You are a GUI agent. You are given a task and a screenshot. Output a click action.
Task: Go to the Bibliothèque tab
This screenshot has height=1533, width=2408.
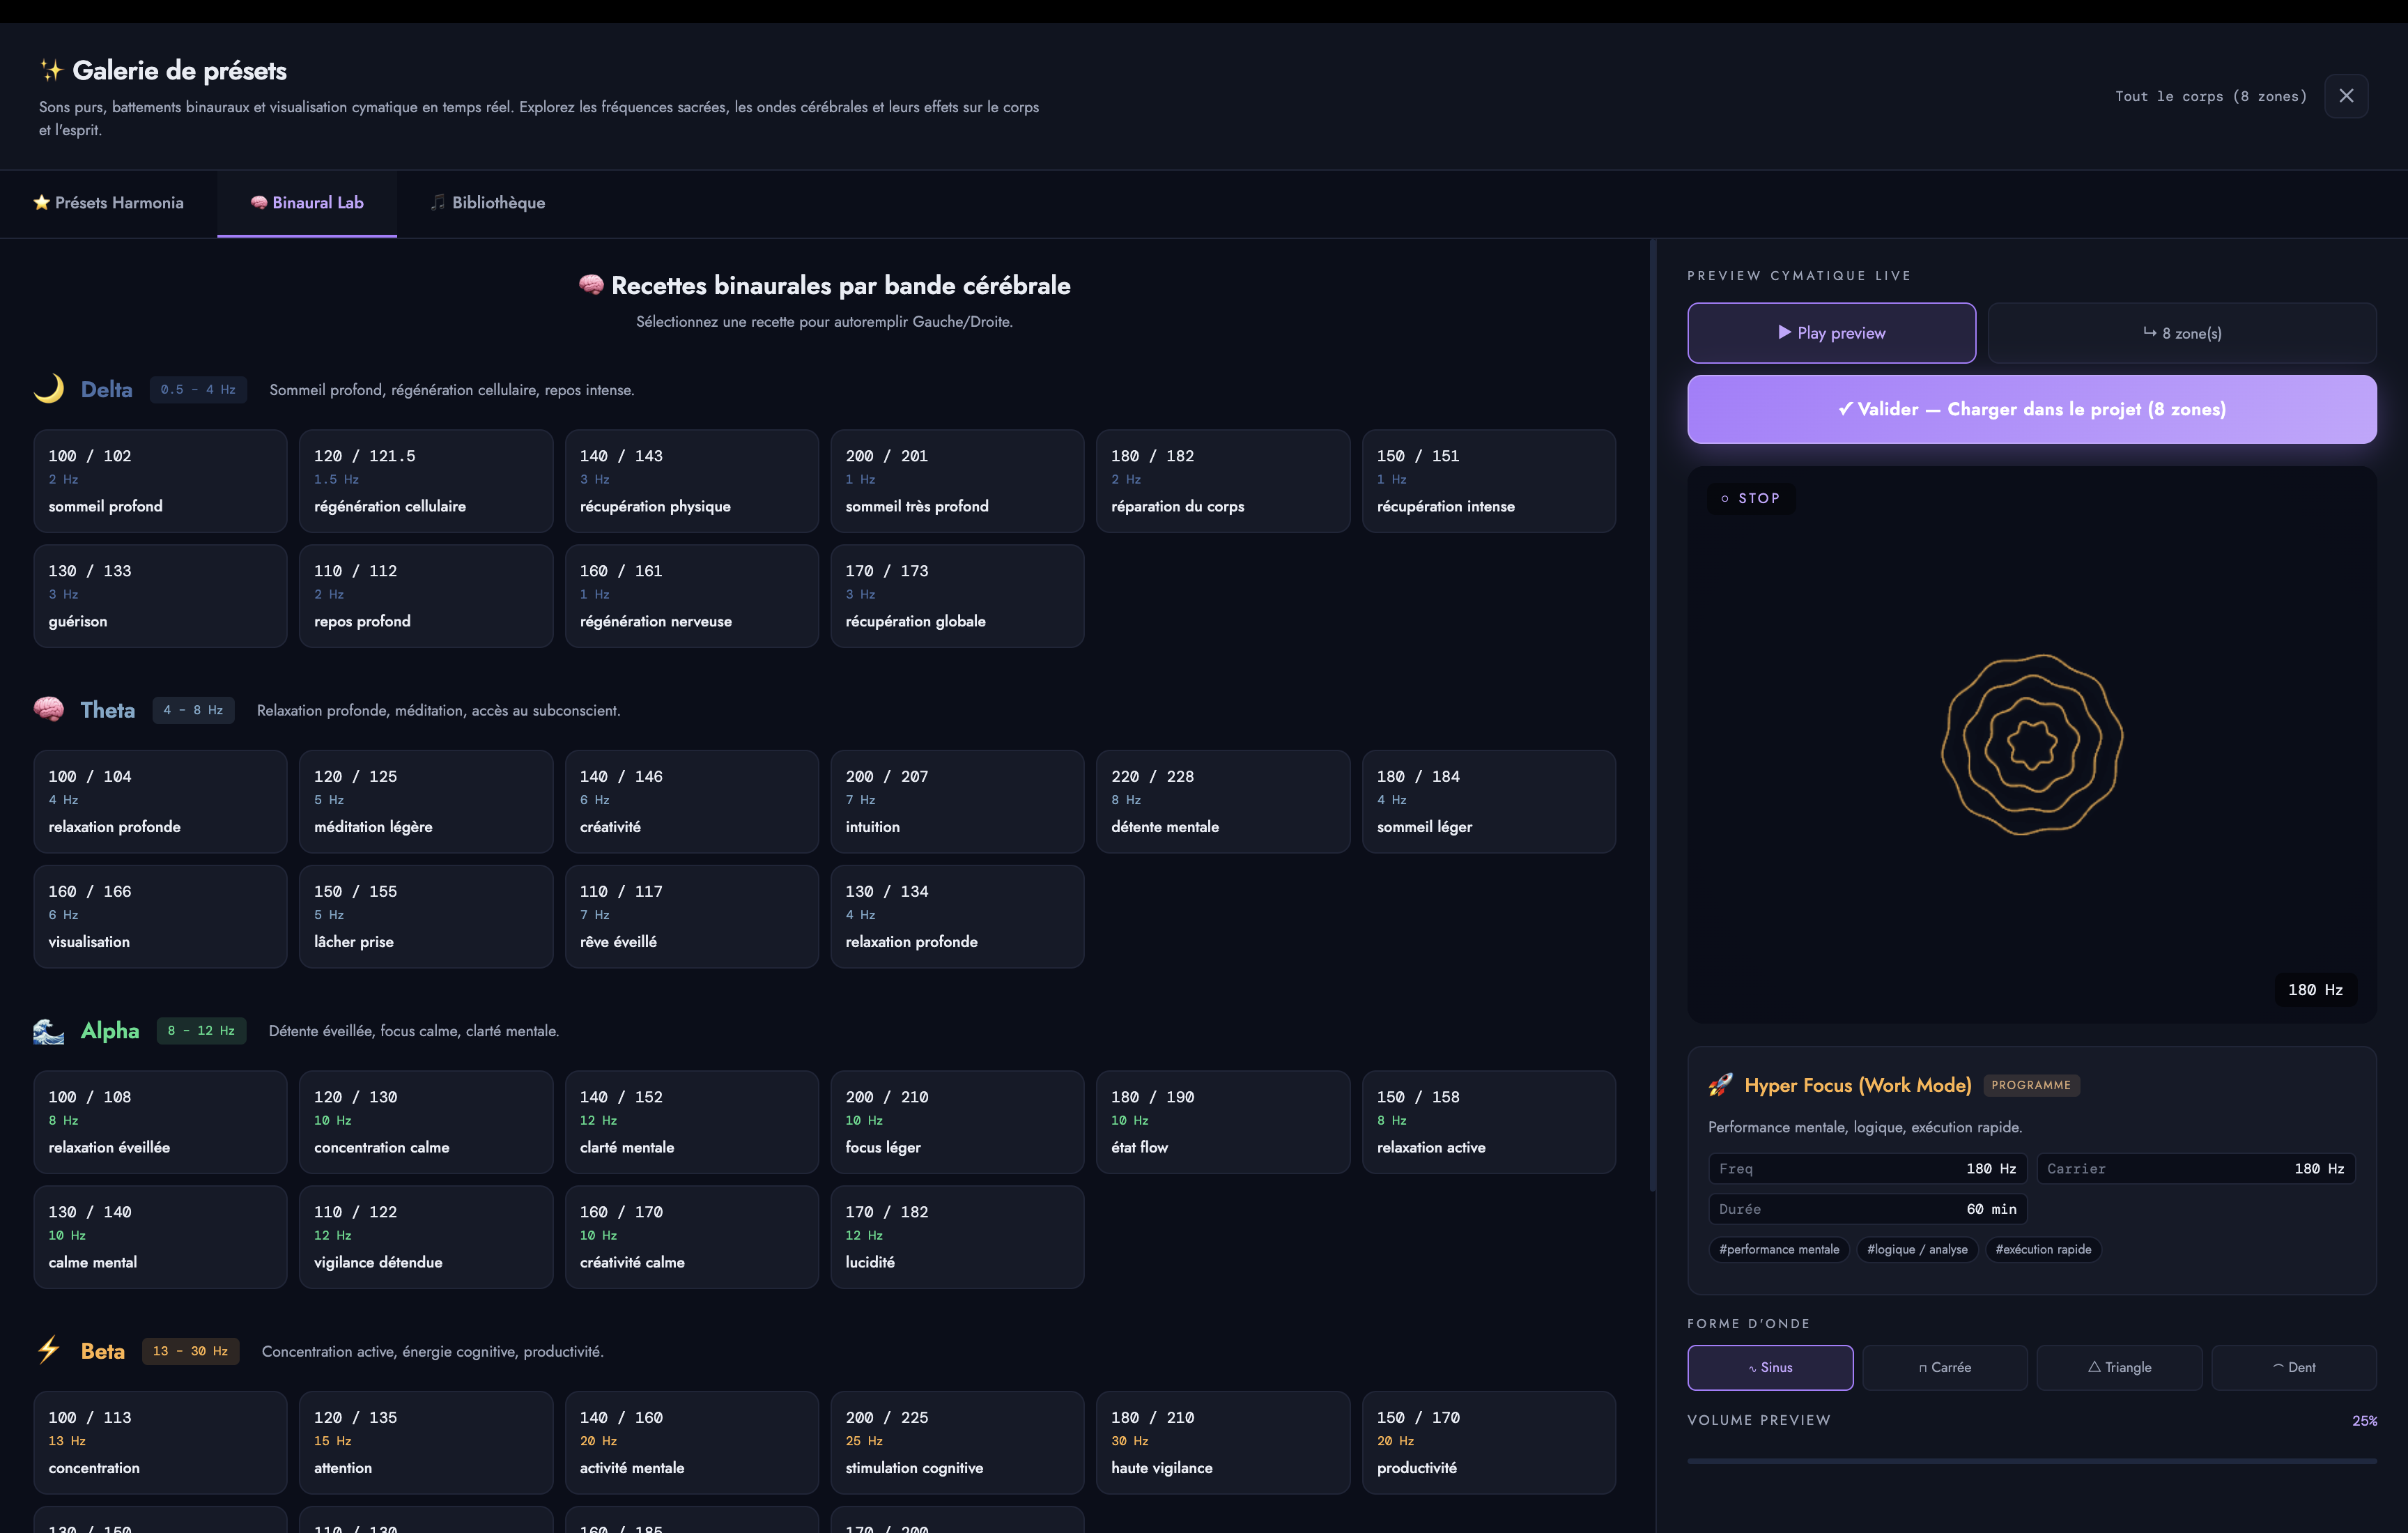point(488,203)
